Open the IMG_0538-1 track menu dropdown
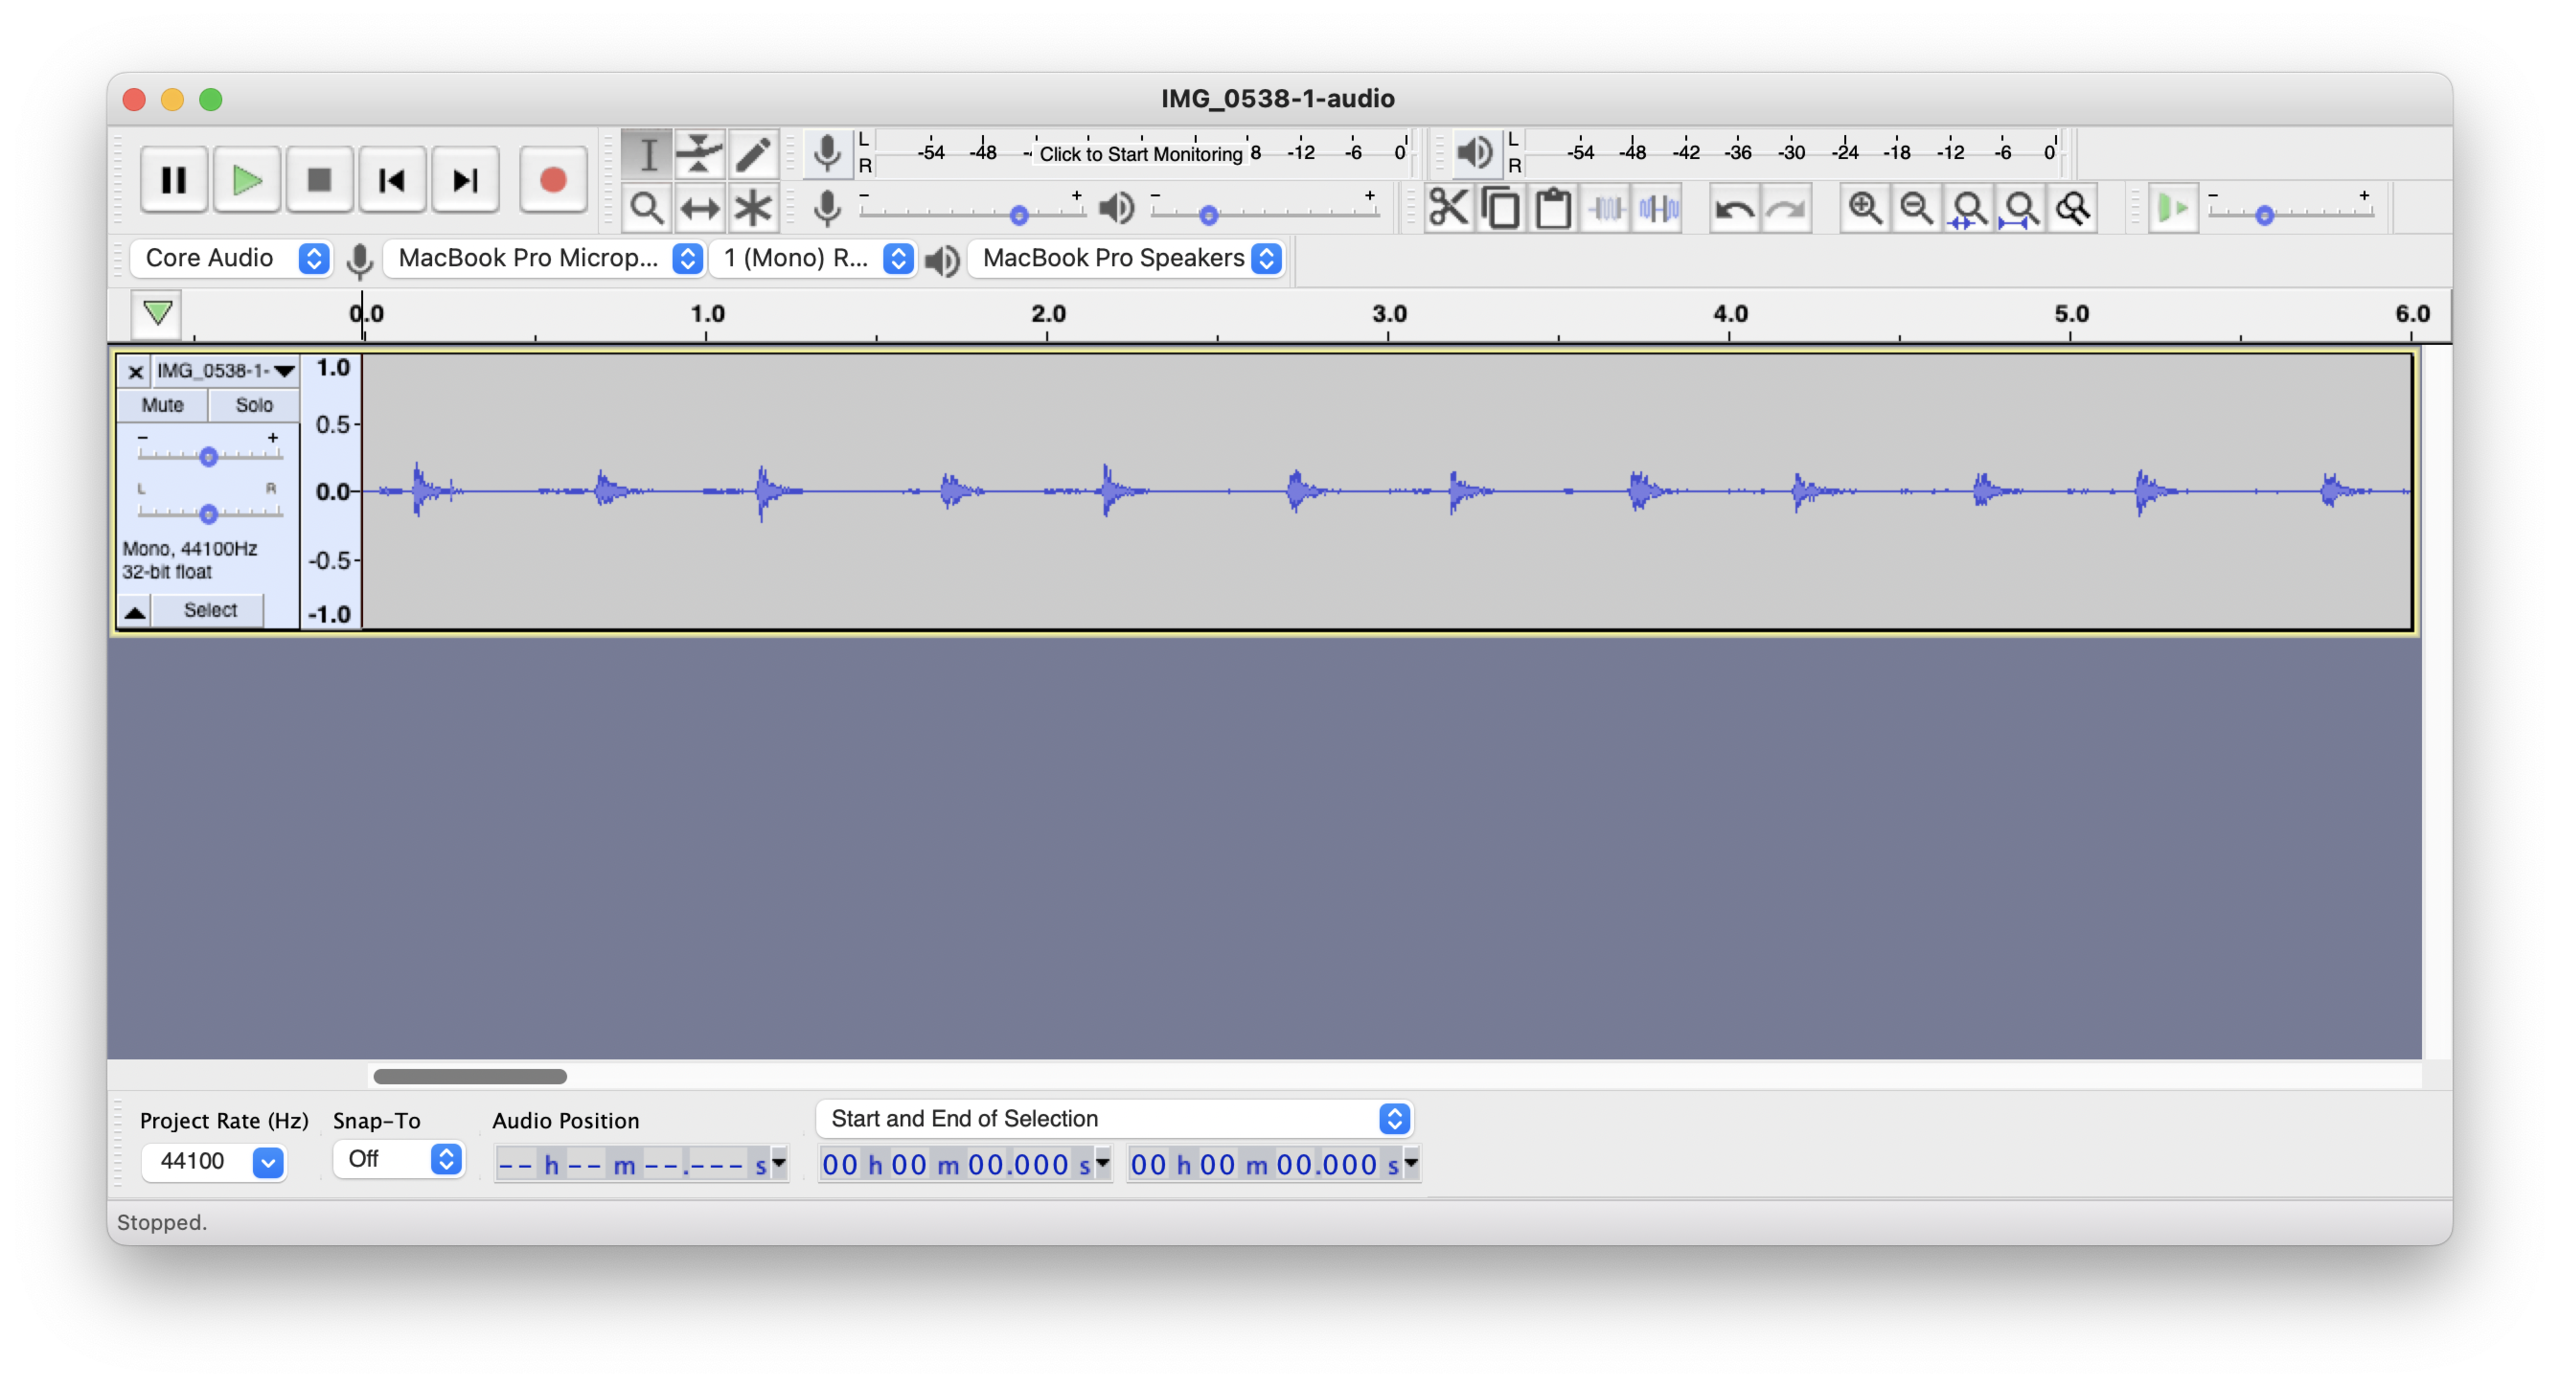Image resolution: width=2560 pixels, height=1387 pixels. [226, 370]
